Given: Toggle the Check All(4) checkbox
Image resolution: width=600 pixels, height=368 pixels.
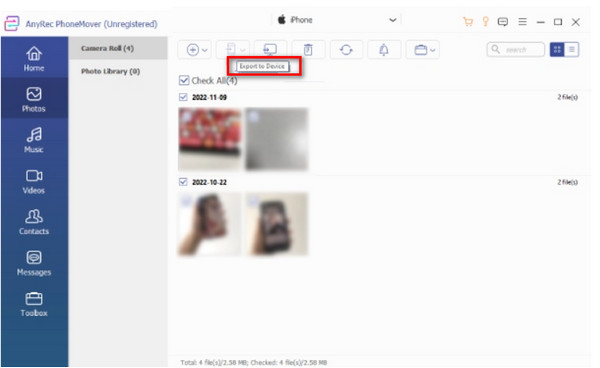Looking at the screenshot, I should pyautogui.click(x=184, y=80).
